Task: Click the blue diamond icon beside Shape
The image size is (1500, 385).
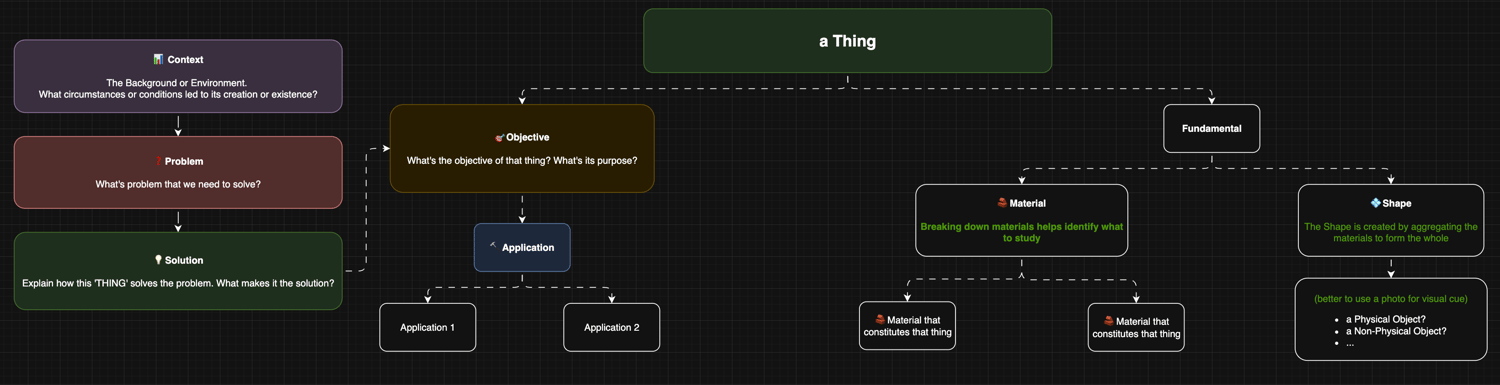Action: tap(1376, 203)
